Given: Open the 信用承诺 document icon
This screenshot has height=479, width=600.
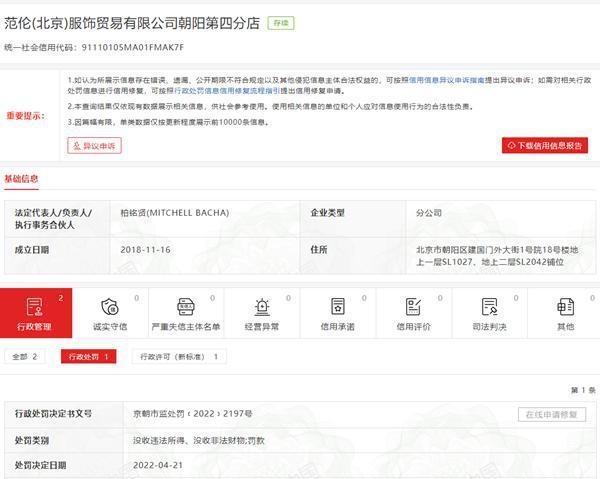Looking at the screenshot, I should 338,307.
